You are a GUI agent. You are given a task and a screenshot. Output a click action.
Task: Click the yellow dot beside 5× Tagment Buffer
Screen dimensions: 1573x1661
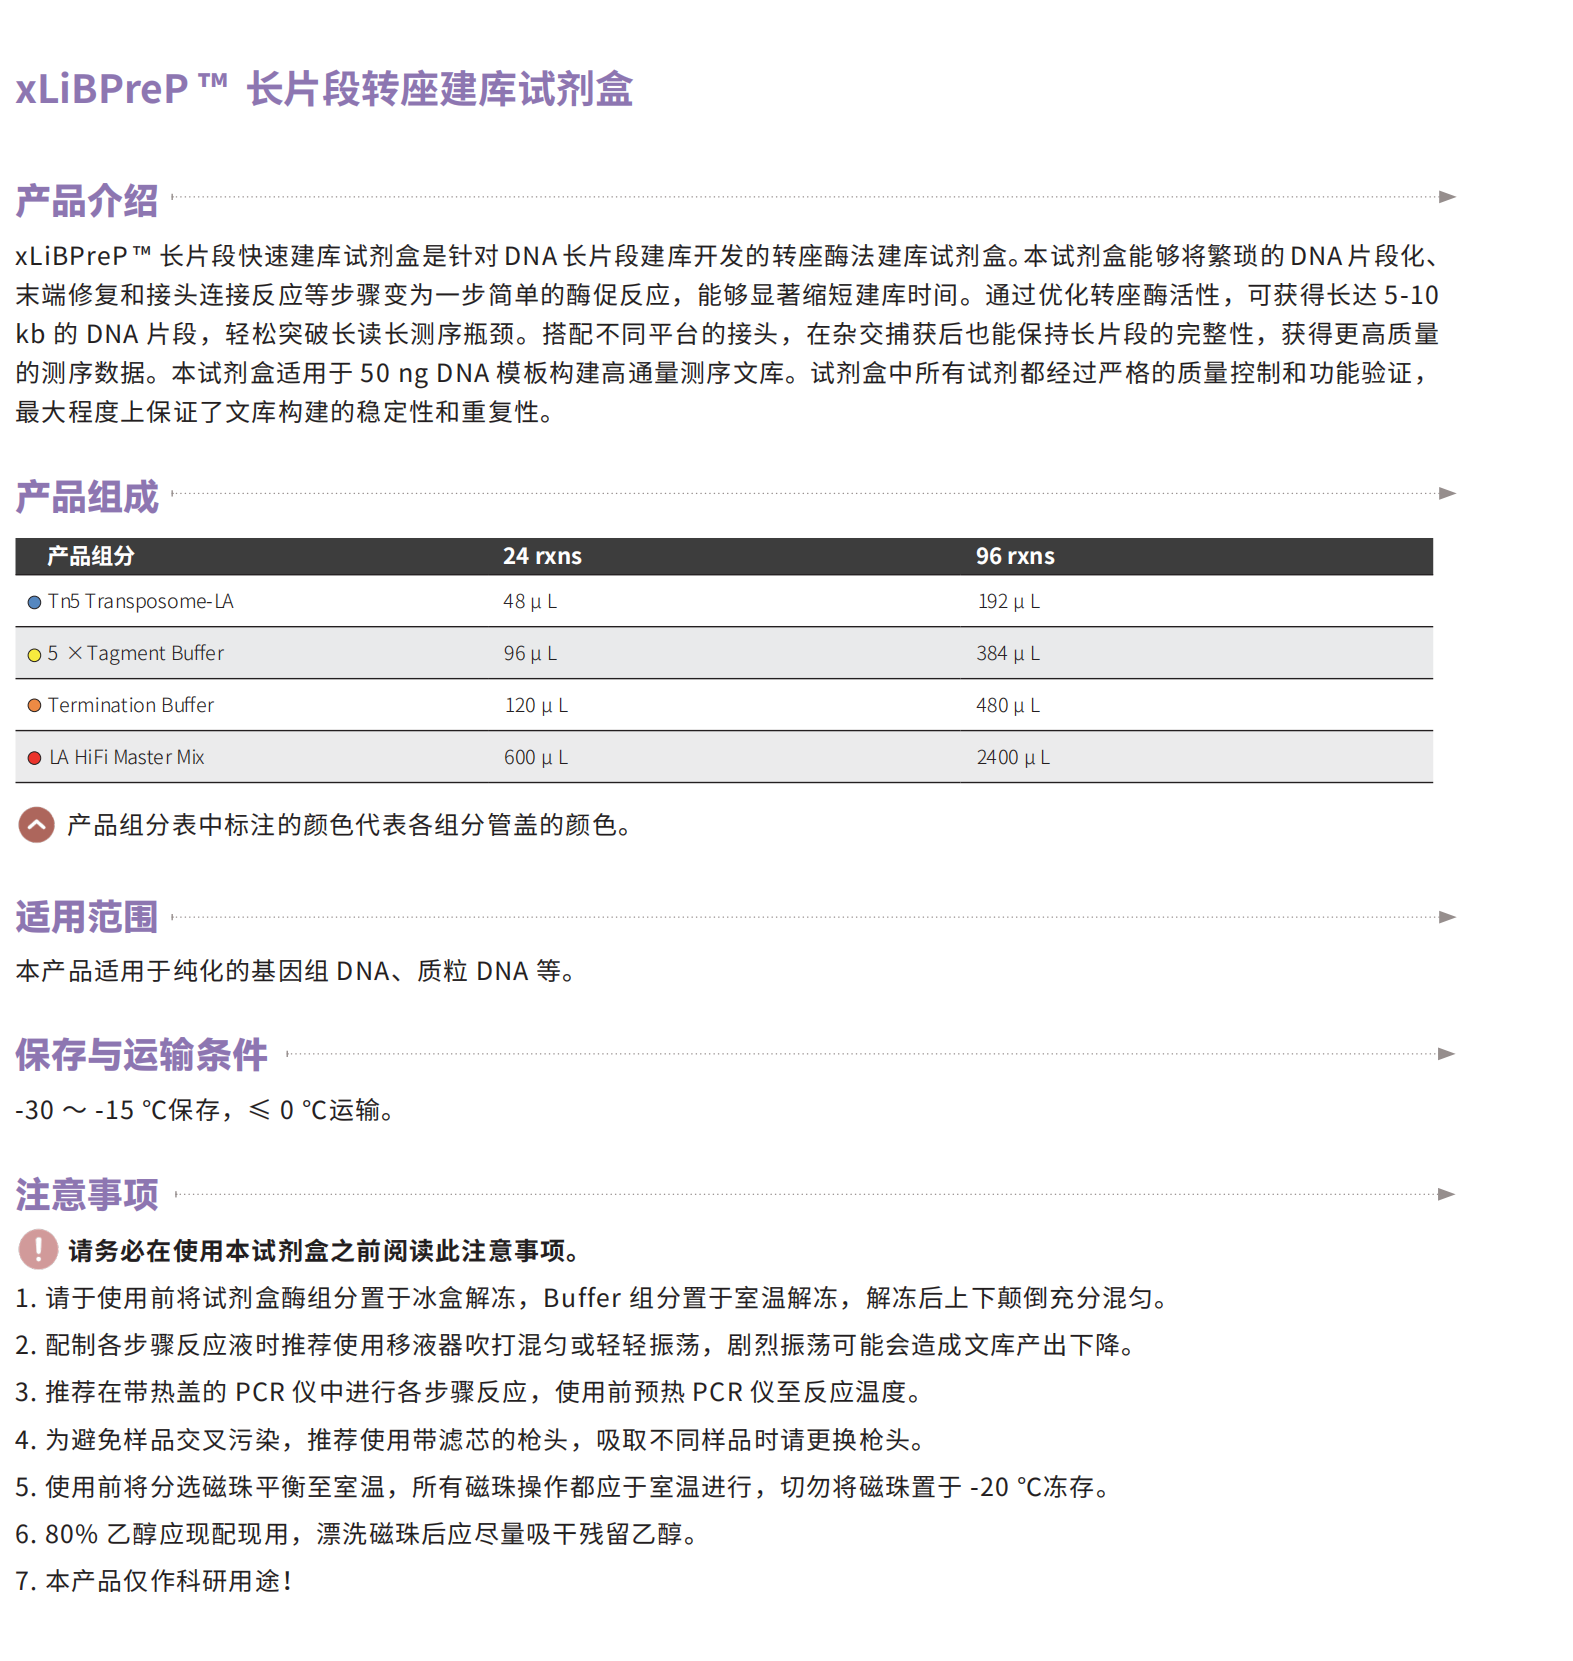(34, 655)
